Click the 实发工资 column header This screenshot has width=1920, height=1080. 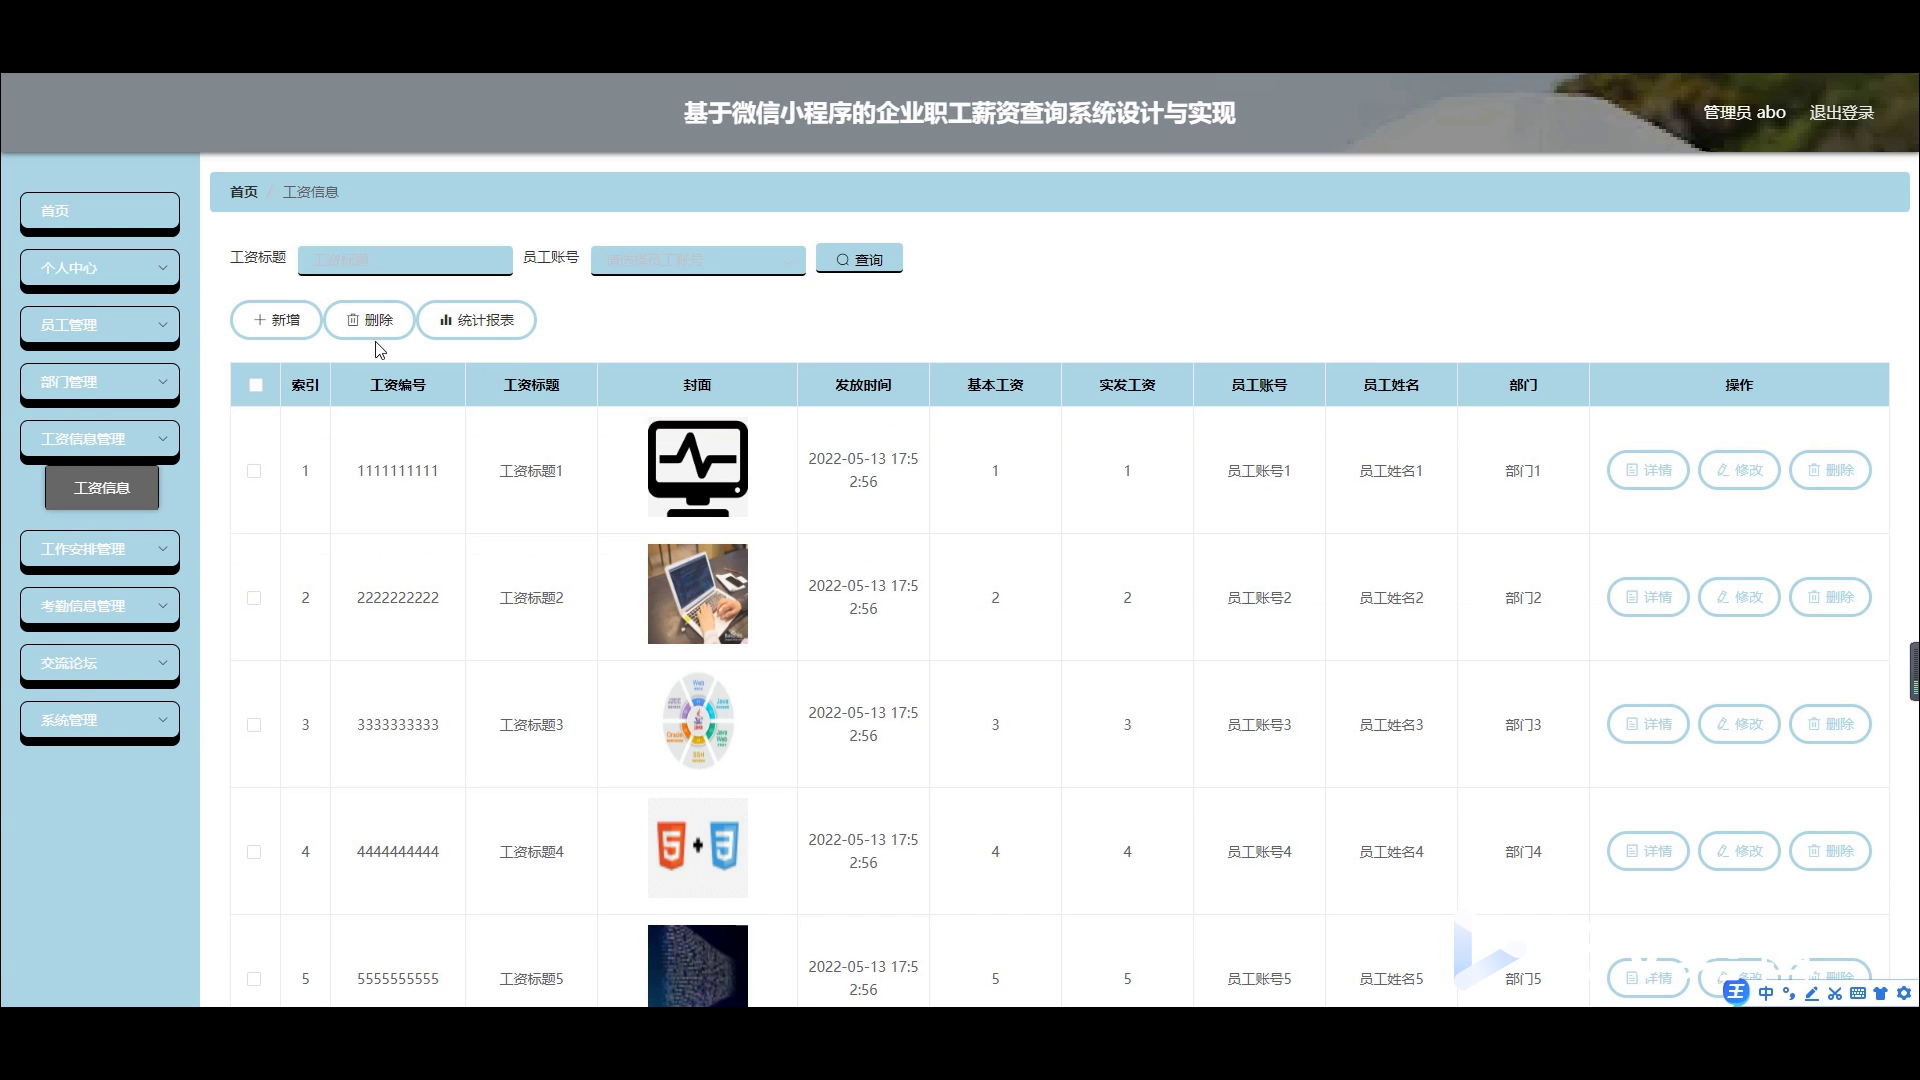1127,385
